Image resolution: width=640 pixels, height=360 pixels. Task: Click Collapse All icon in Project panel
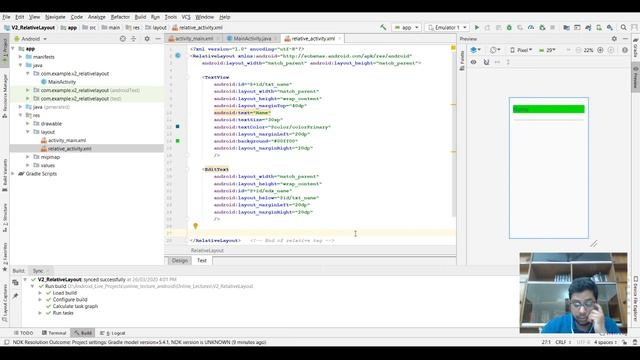pyautogui.click(x=133, y=39)
